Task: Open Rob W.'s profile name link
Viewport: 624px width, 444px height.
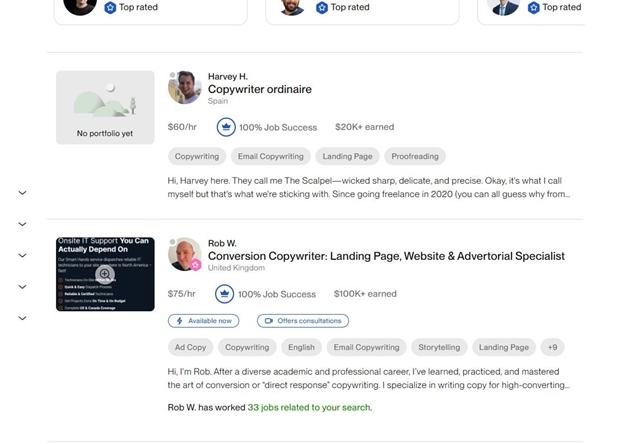Action: [x=222, y=243]
